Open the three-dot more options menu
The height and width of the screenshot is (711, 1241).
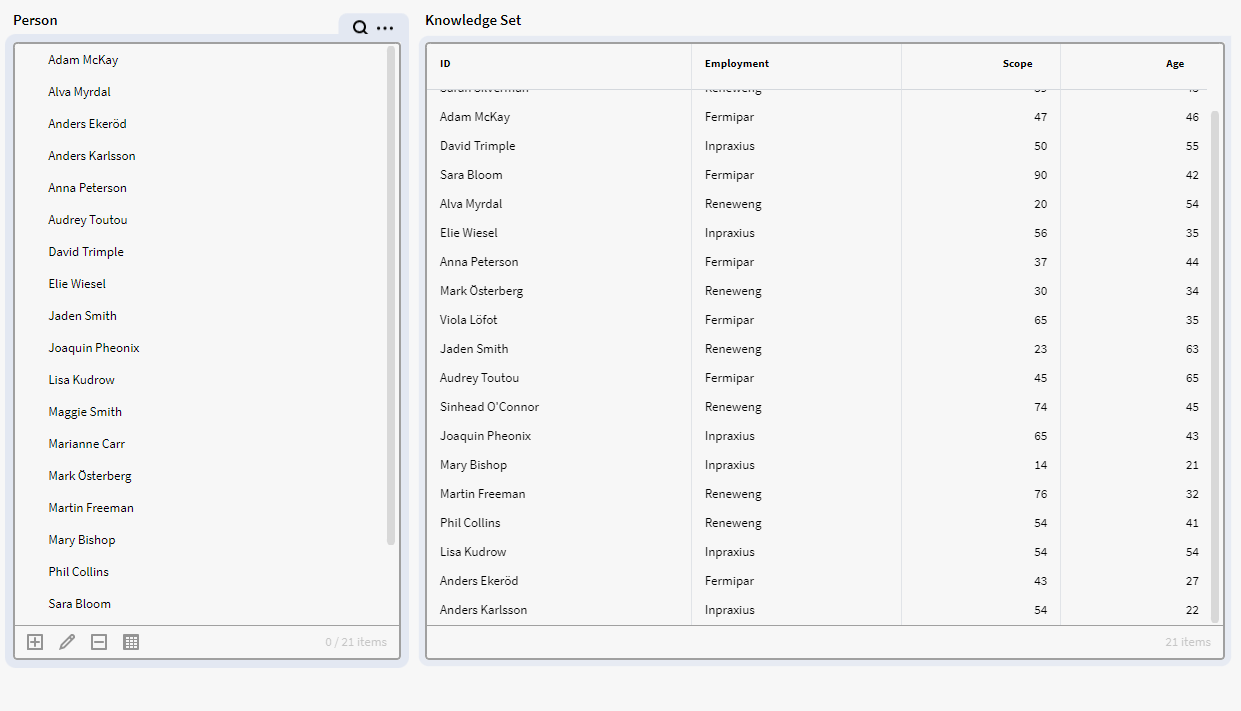[385, 28]
